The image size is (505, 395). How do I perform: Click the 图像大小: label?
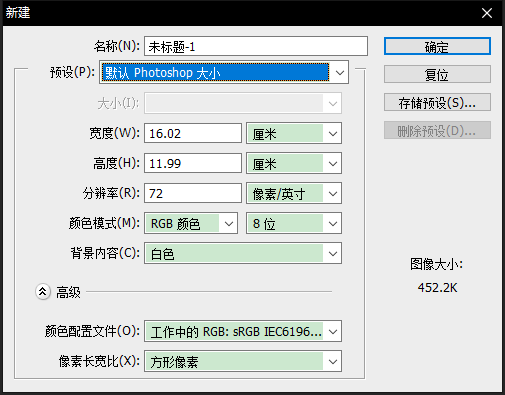[x=436, y=264]
